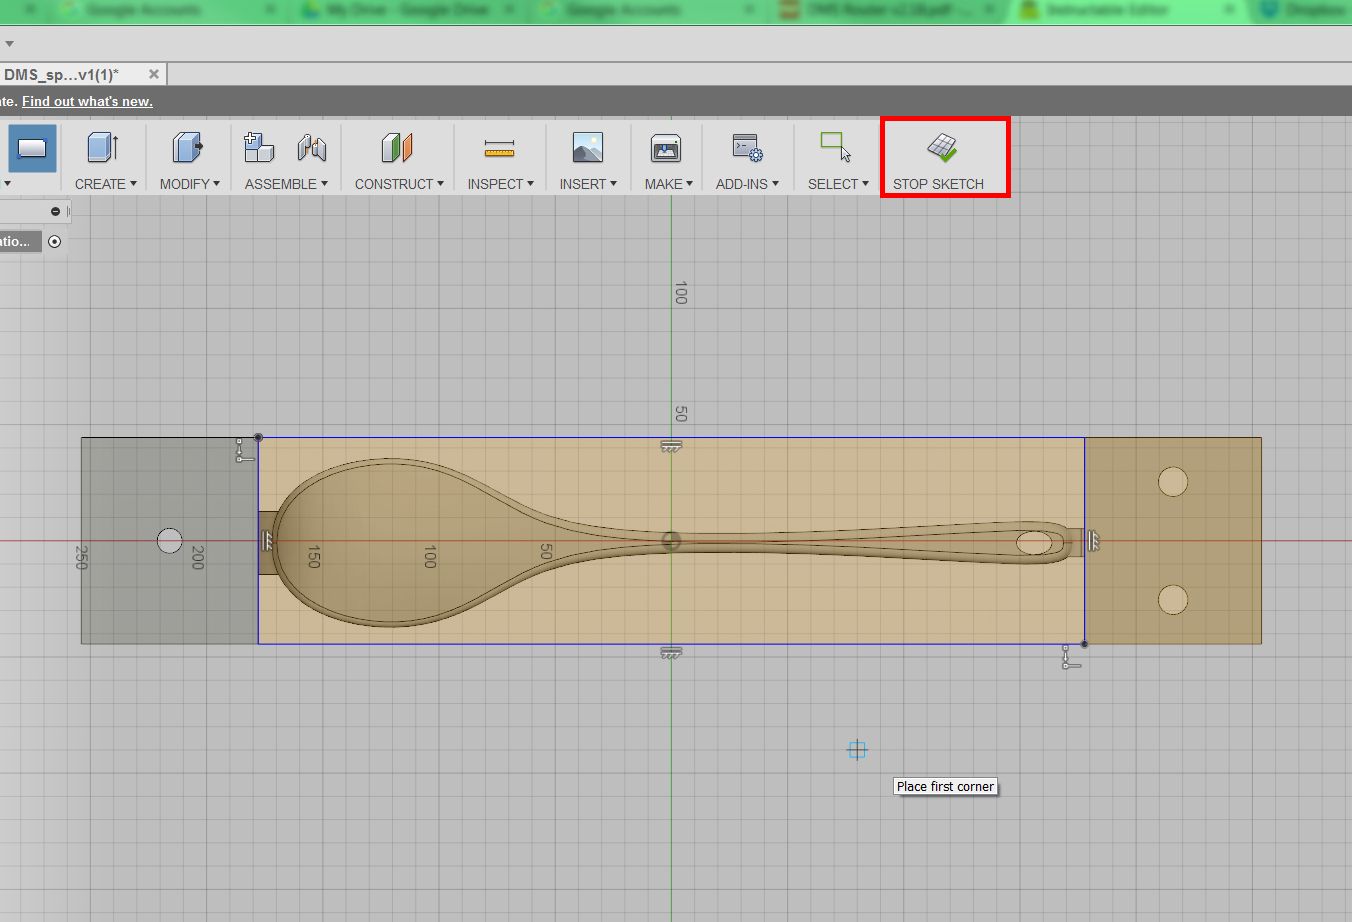
Task: Click the Select tool icon
Action: coord(835,147)
